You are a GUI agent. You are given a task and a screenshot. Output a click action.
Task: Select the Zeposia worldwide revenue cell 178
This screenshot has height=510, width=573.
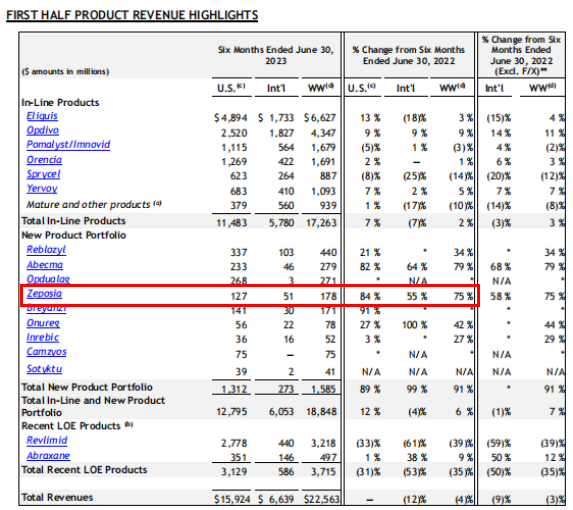pyautogui.click(x=328, y=296)
